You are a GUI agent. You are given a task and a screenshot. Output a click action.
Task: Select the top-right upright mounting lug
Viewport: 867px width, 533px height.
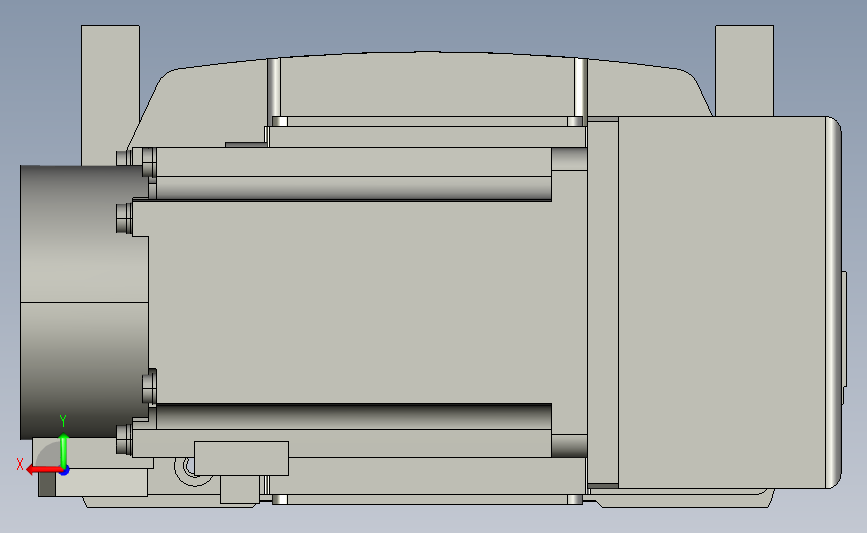pos(744,70)
